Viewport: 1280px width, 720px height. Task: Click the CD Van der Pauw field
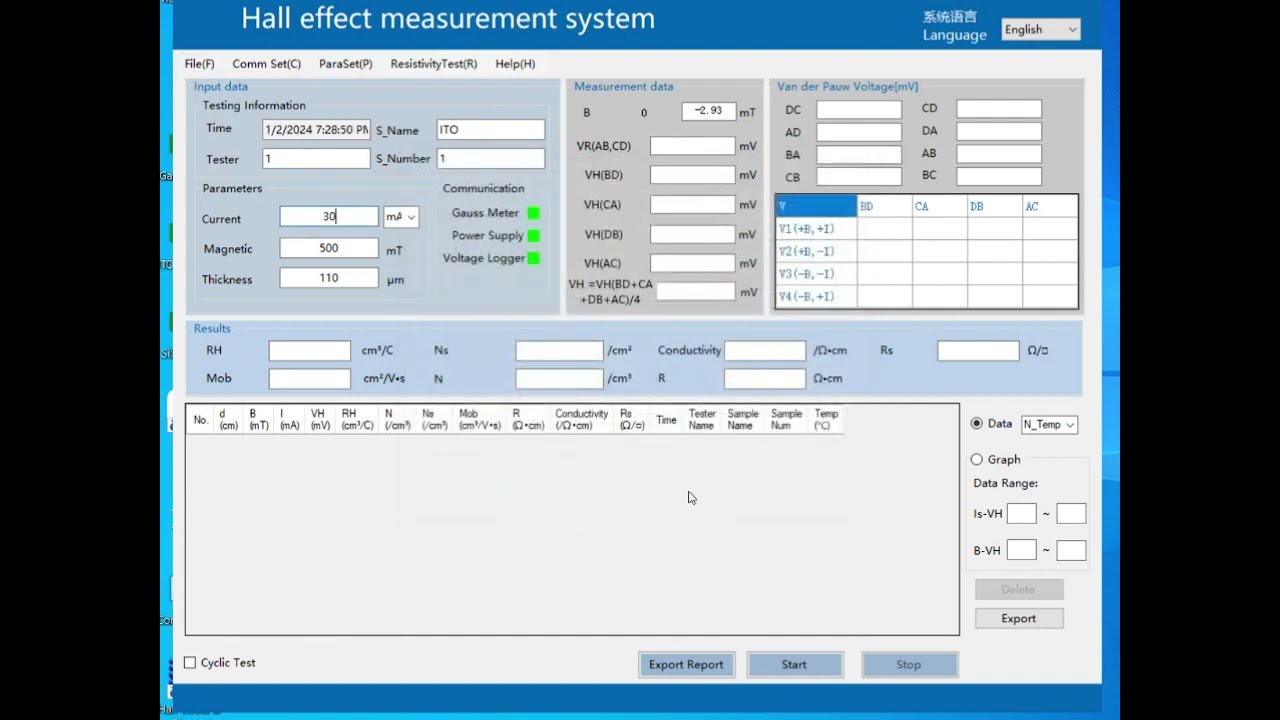point(999,109)
